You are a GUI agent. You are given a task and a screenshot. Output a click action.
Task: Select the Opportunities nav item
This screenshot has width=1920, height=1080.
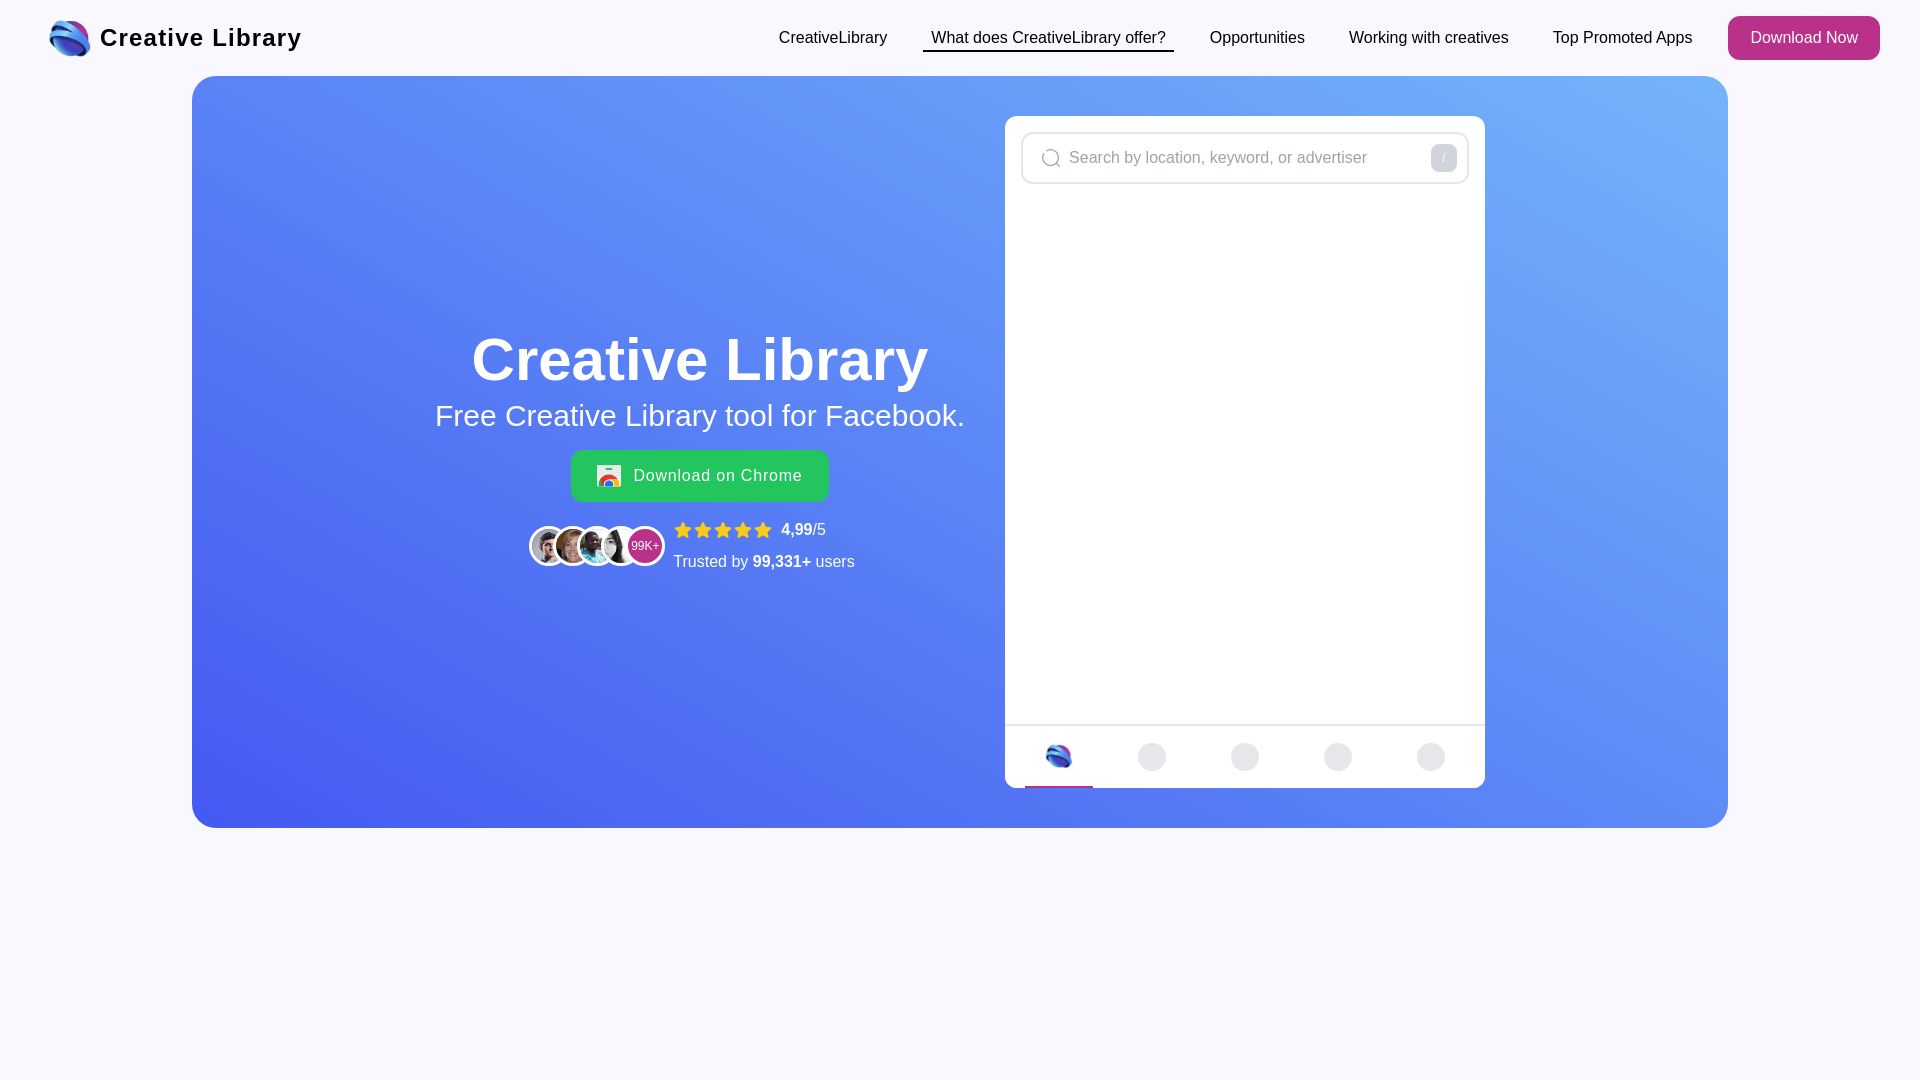[1257, 38]
